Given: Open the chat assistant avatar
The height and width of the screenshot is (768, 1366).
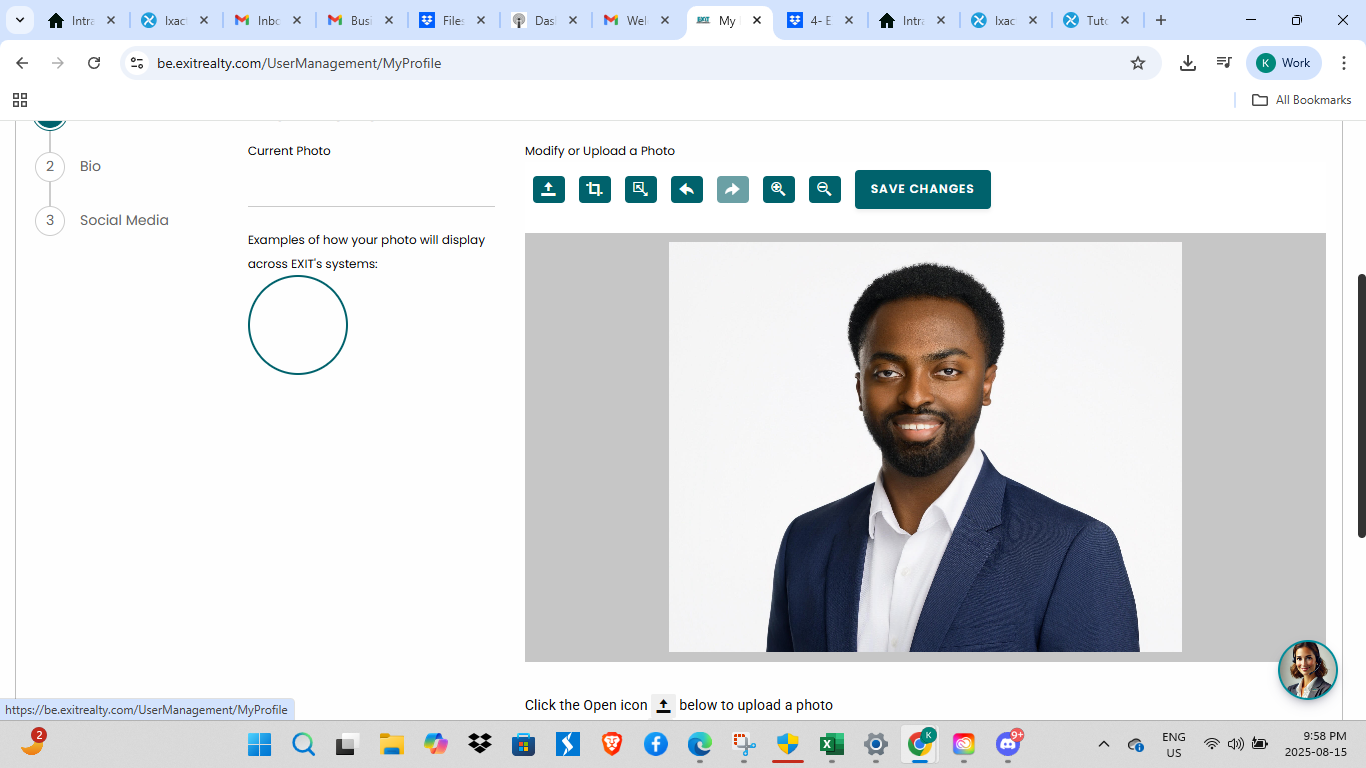Looking at the screenshot, I should [x=1307, y=670].
